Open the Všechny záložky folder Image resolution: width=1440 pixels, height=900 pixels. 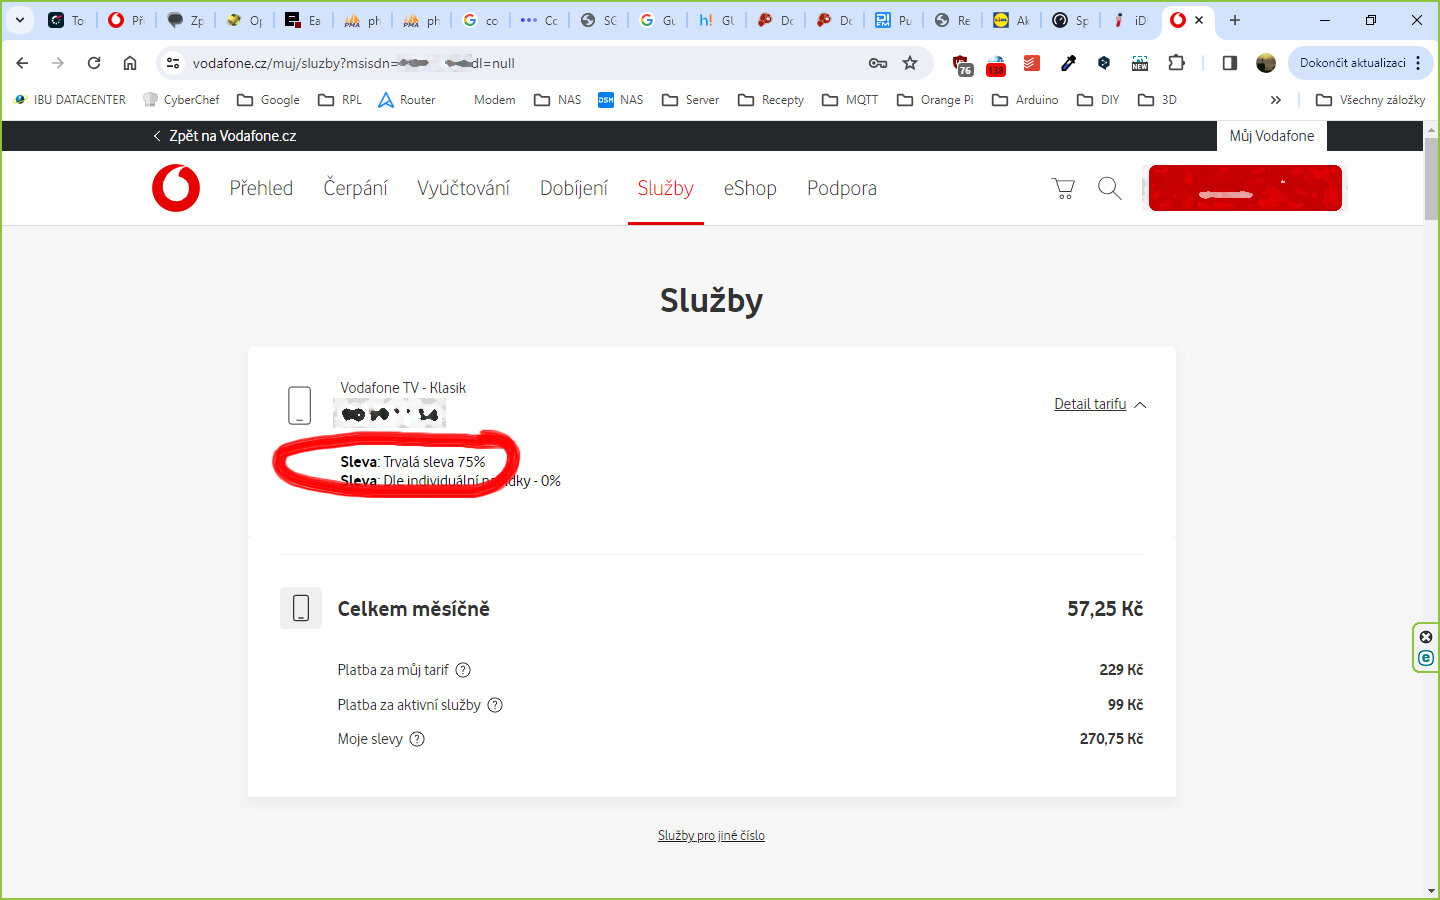click(1370, 100)
